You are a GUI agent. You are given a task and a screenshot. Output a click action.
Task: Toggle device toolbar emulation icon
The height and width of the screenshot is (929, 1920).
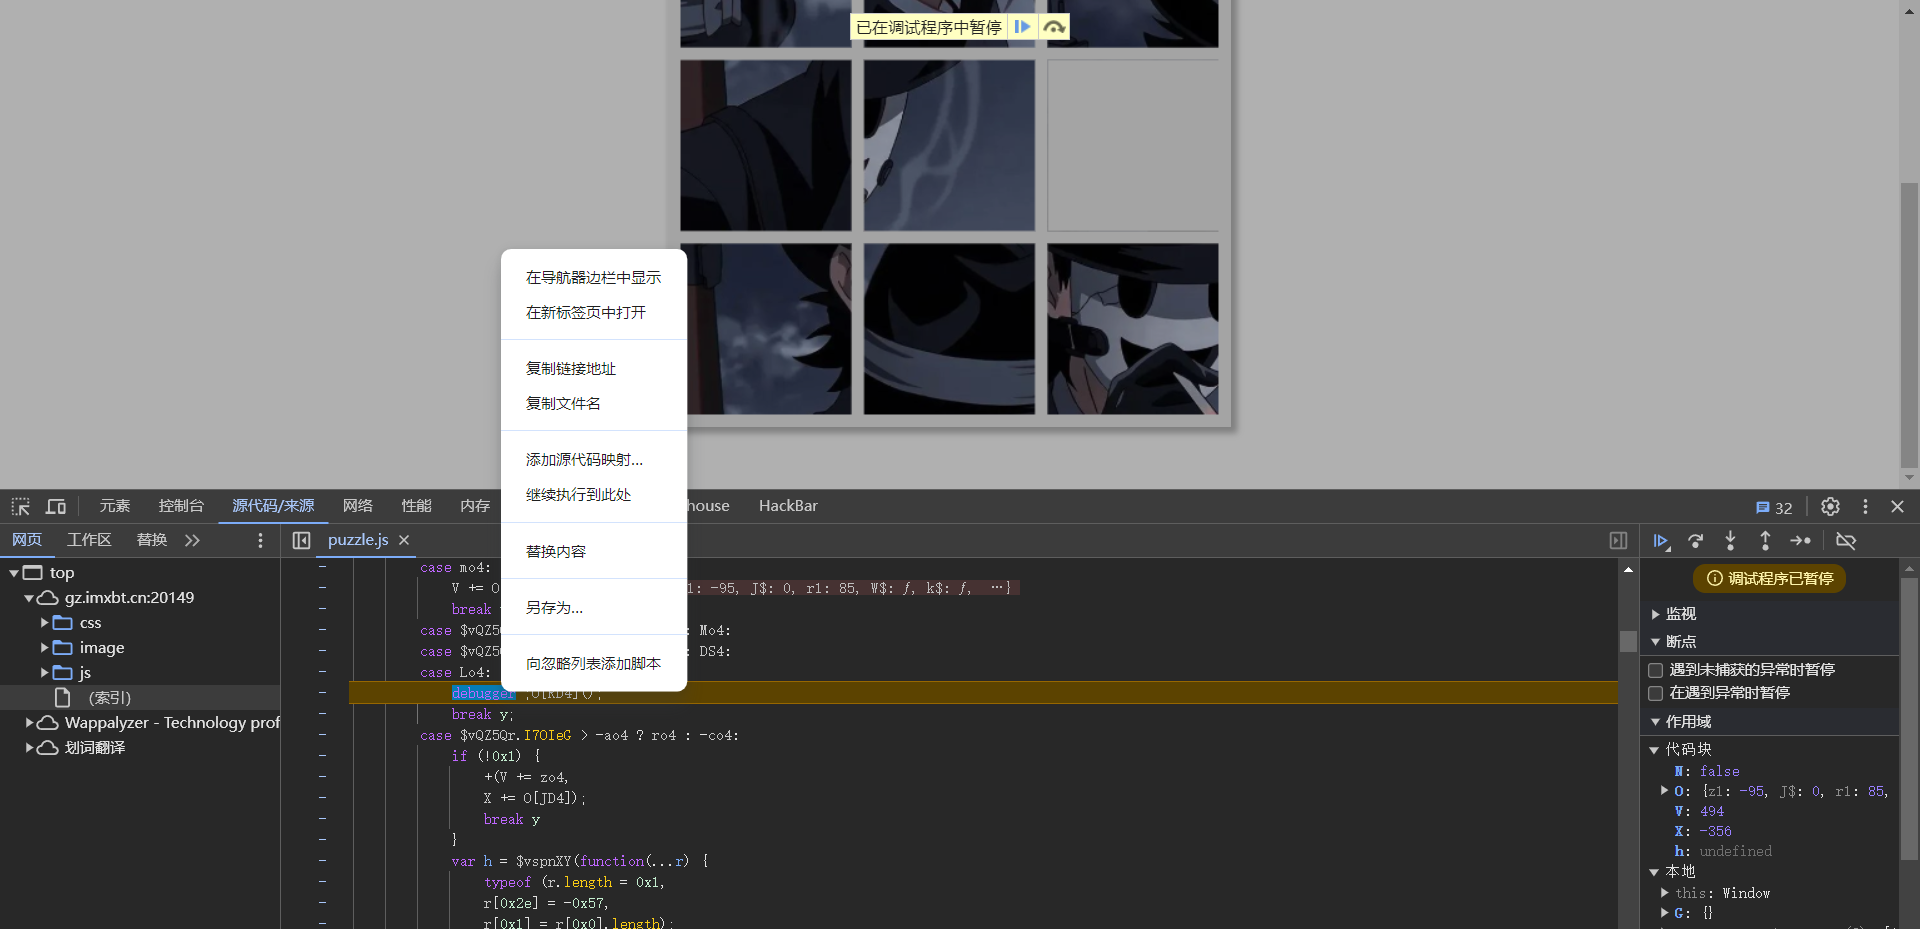click(56, 507)
